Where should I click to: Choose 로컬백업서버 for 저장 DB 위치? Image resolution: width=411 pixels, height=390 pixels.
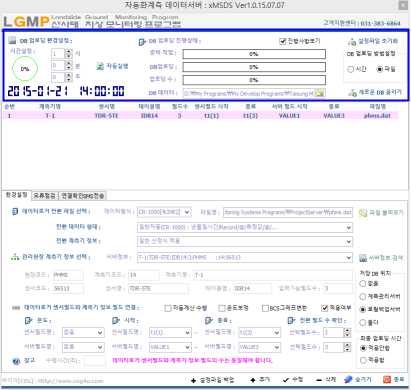coord(363,309)
